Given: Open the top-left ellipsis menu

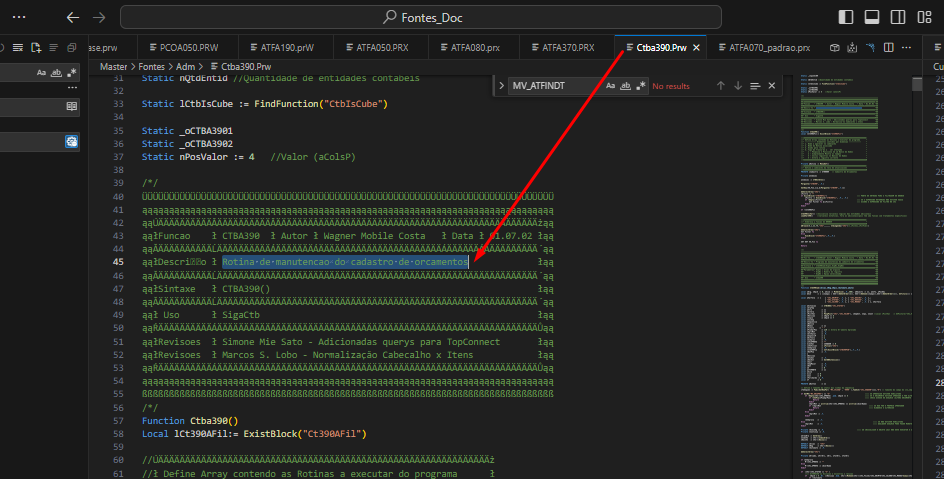Looking at the screenshot, I should 19,17.
